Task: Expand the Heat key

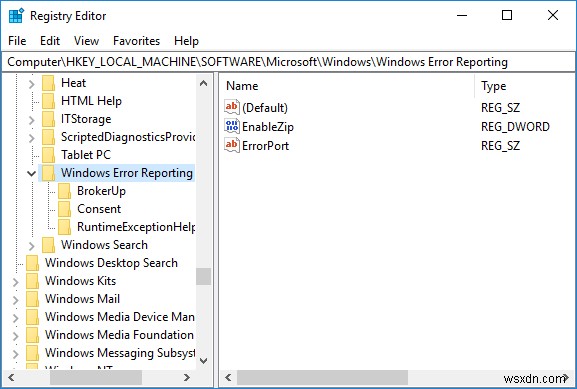Action: tap(32, 84)
